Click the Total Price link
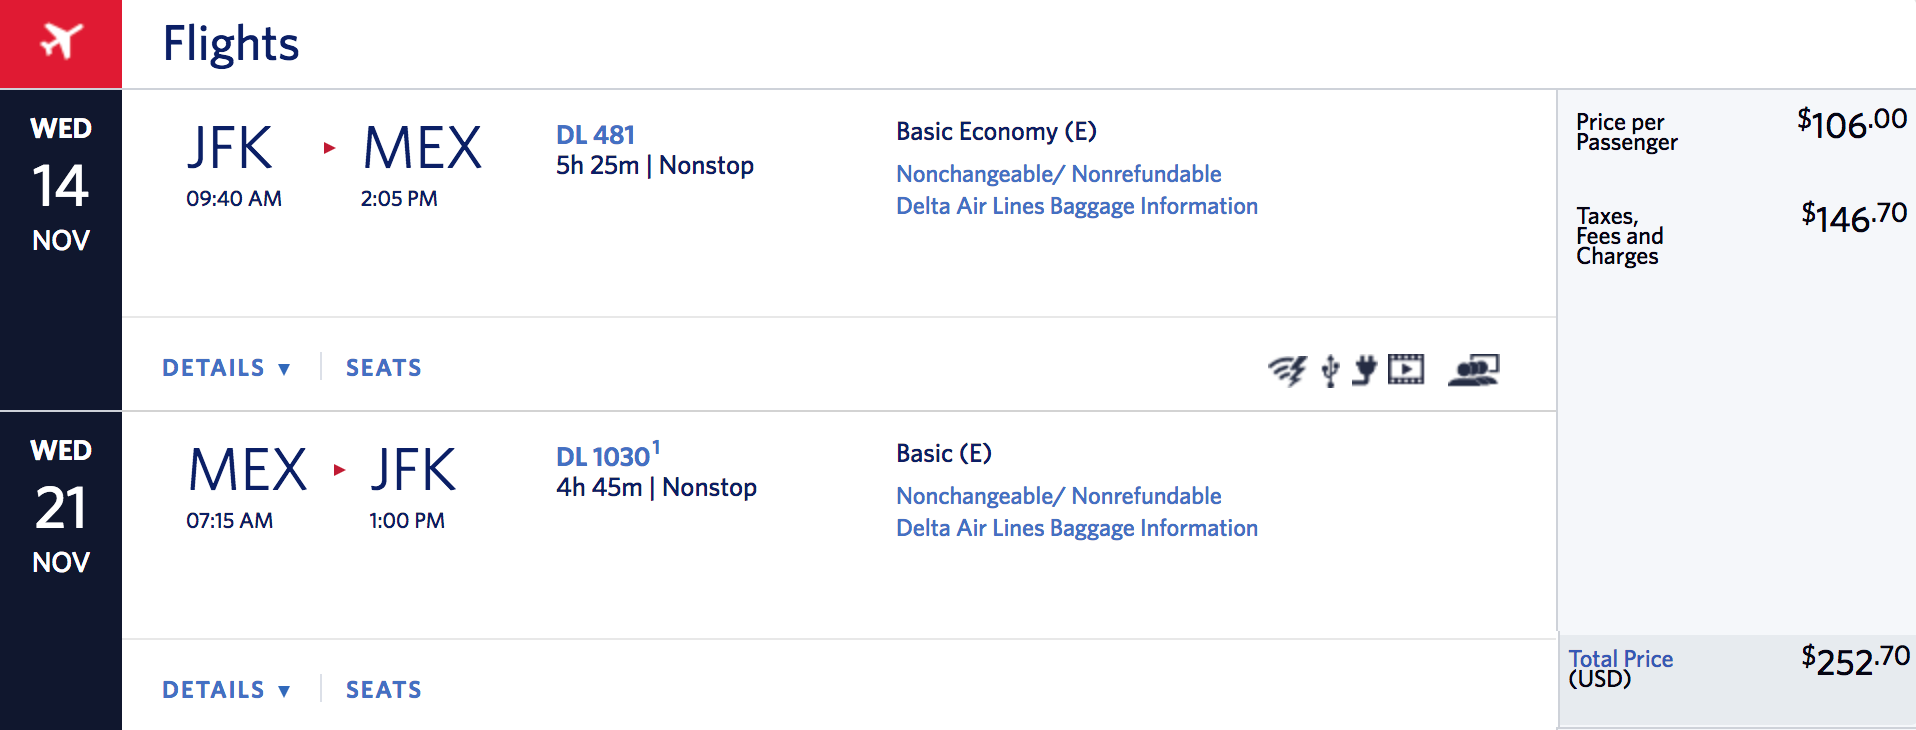1916x730 pixels. pos(1620,659)
